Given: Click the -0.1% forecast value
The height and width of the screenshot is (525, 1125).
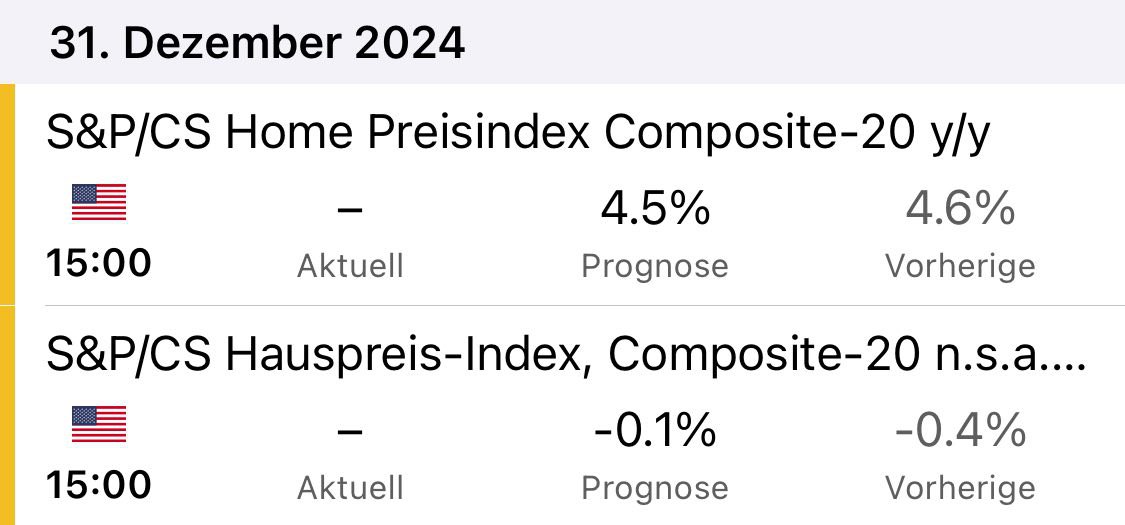Looking at the screenshot, I should (x=655, y=431).
